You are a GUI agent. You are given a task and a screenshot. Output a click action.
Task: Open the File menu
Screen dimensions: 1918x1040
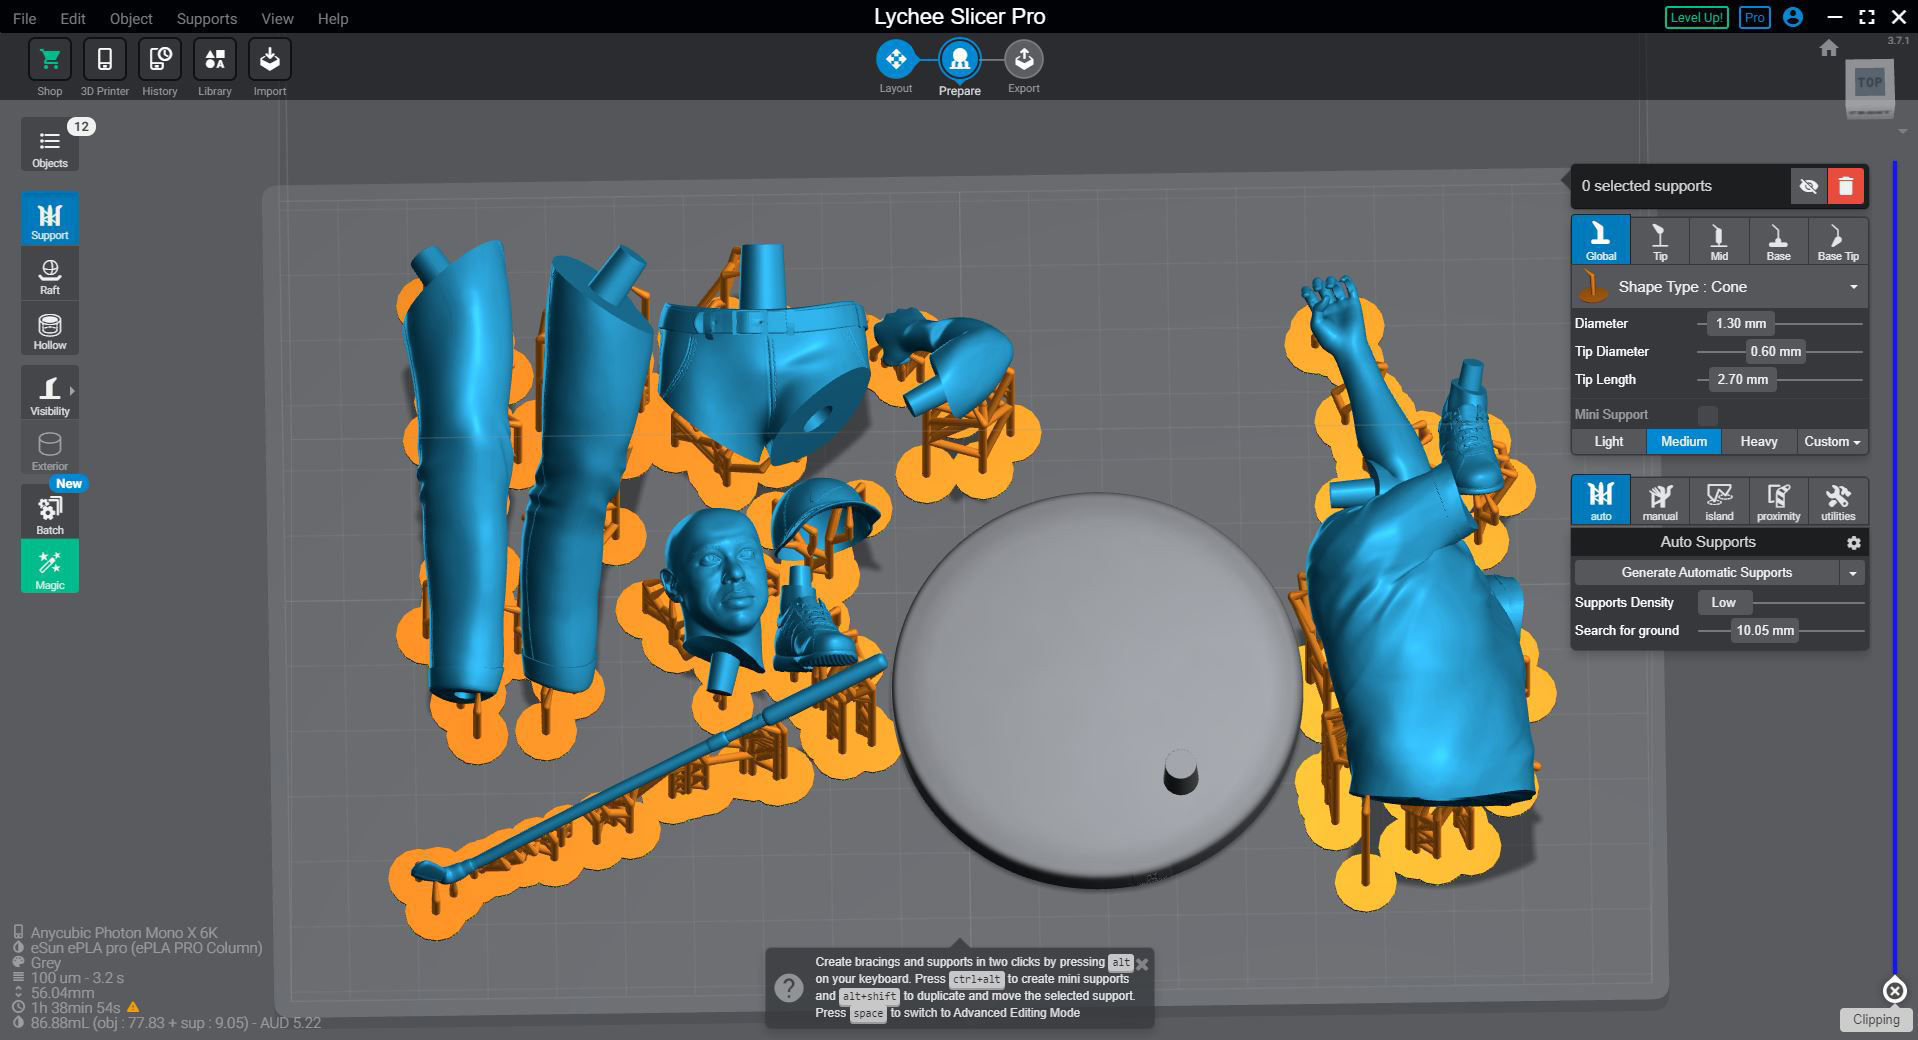[24, 18]
